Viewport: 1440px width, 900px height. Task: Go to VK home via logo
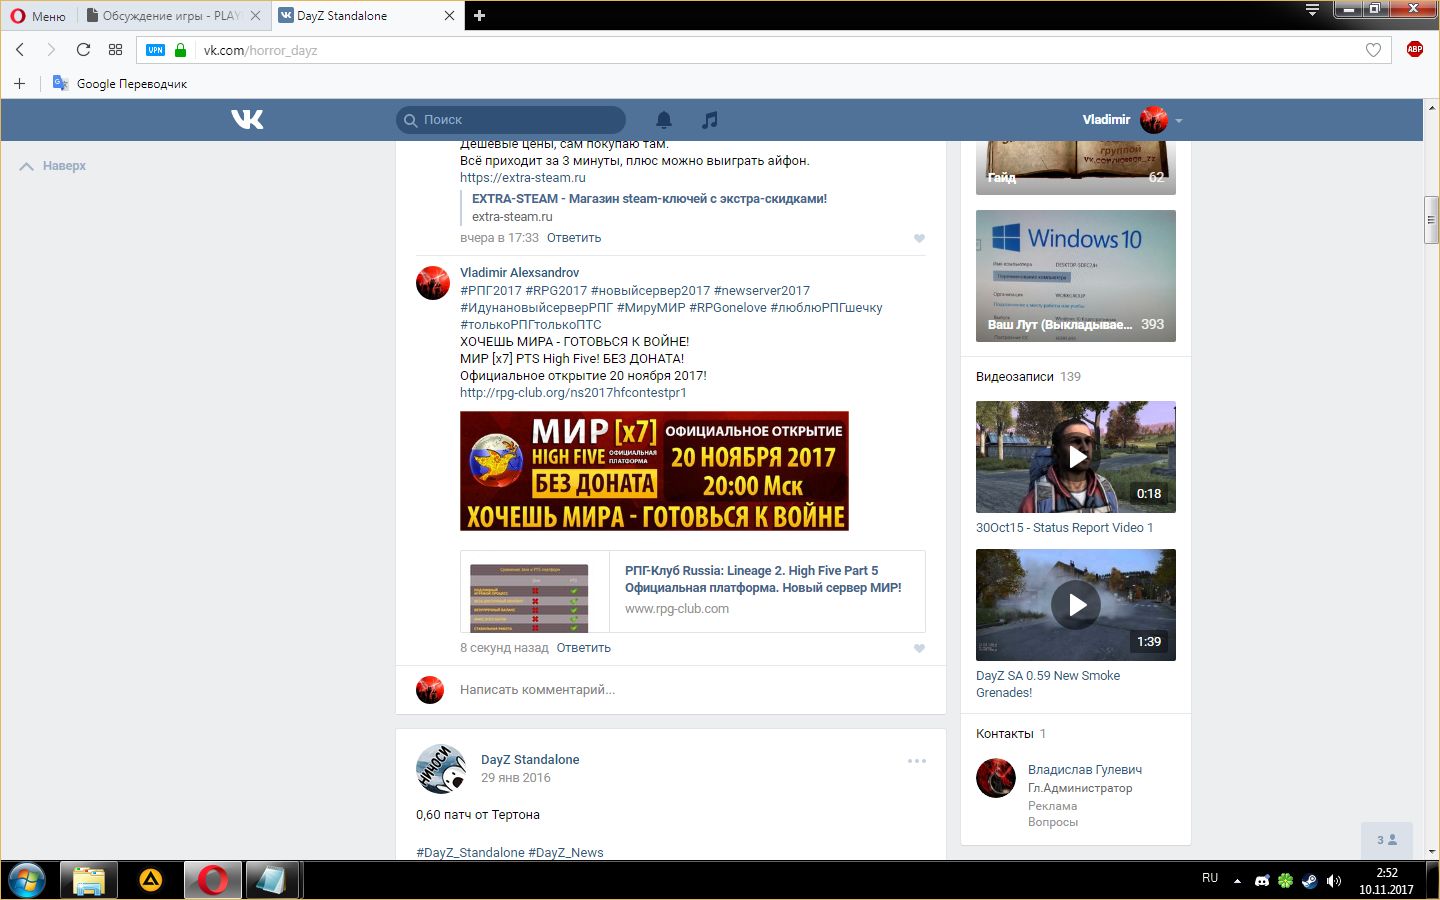coord(247,119)
